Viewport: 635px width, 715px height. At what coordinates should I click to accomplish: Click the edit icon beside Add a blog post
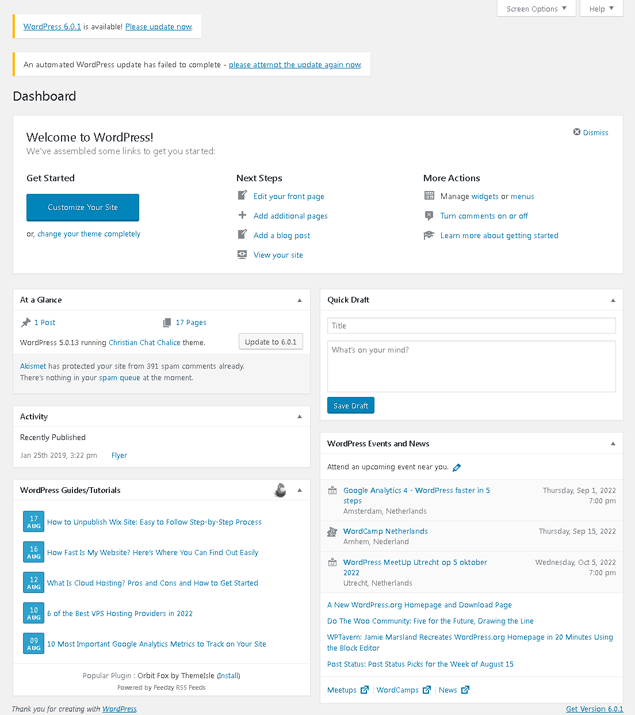point(243,234)
